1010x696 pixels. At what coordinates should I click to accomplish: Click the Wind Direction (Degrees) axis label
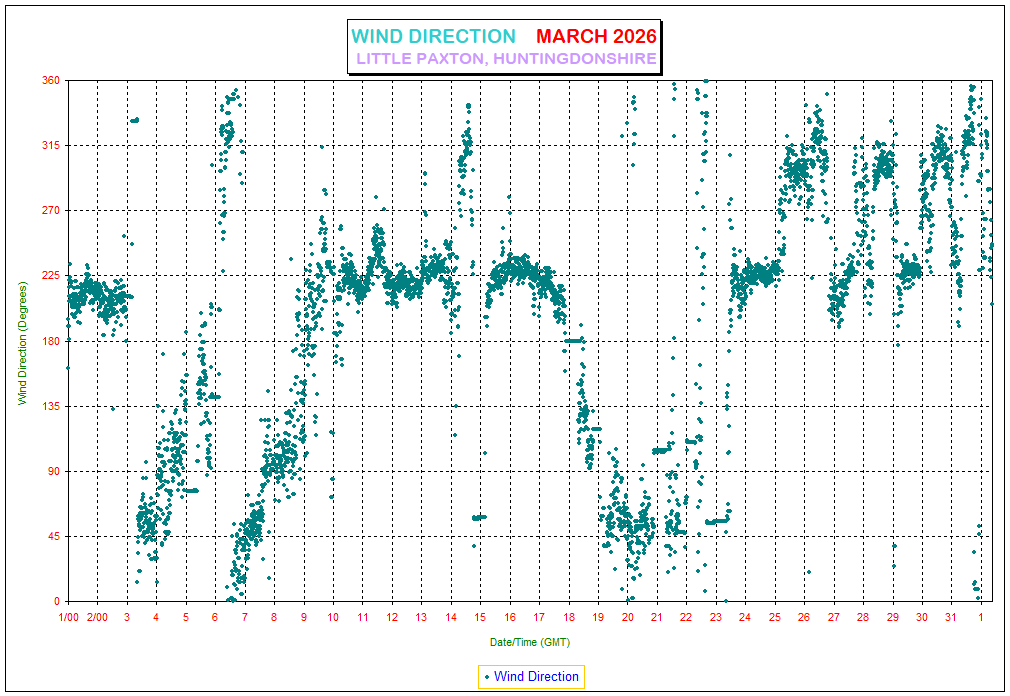coord(22,341)
